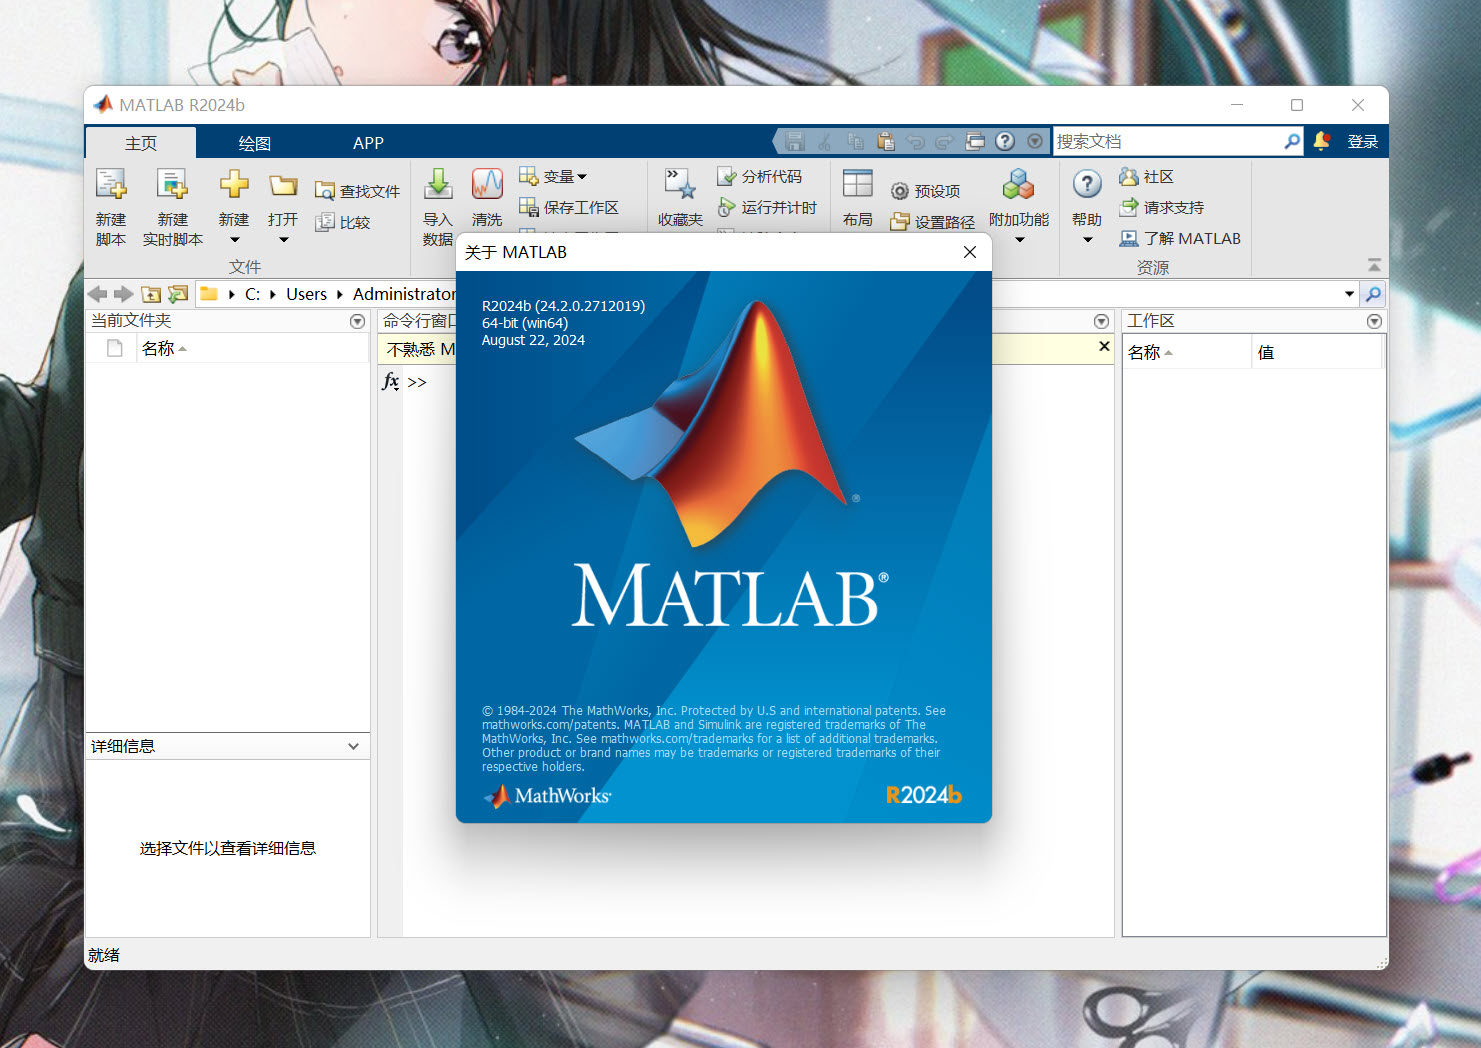This screenshot has width=1481, height=1048.
Task: Click 设置路径 Set Path
Action: (933, 222)
